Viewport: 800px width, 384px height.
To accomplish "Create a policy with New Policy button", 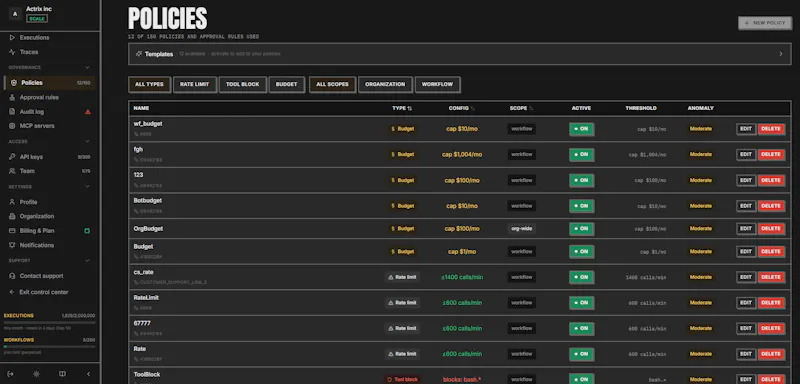I will [765, 23].
